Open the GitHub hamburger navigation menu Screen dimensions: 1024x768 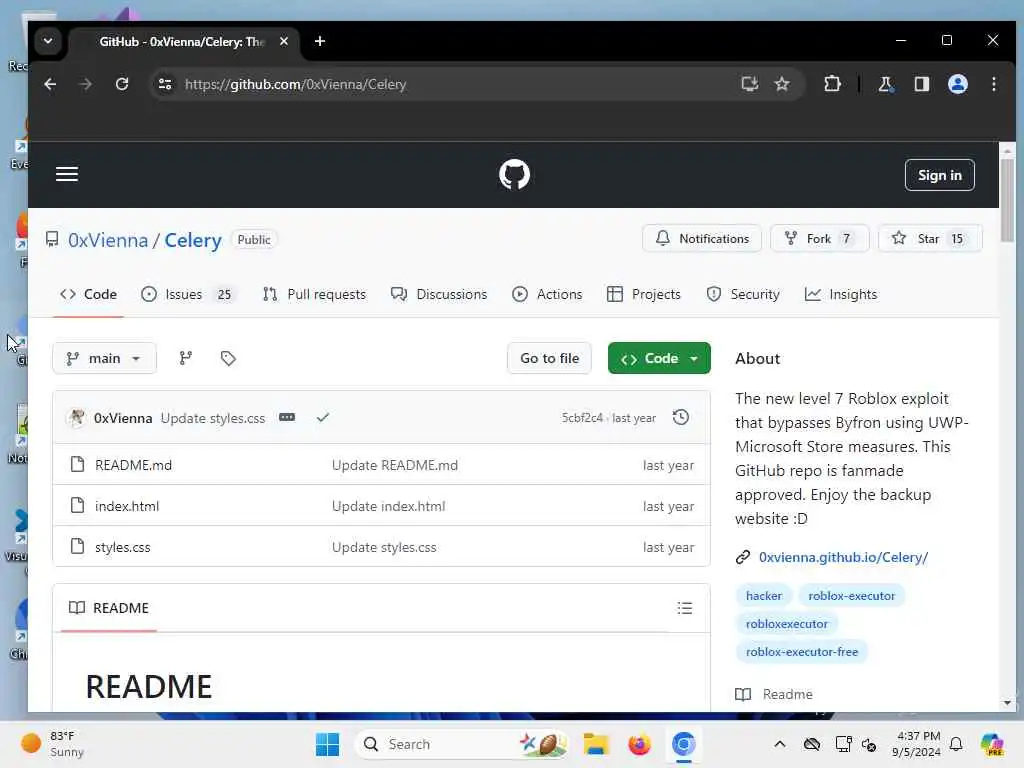click(x=67, y=174)
